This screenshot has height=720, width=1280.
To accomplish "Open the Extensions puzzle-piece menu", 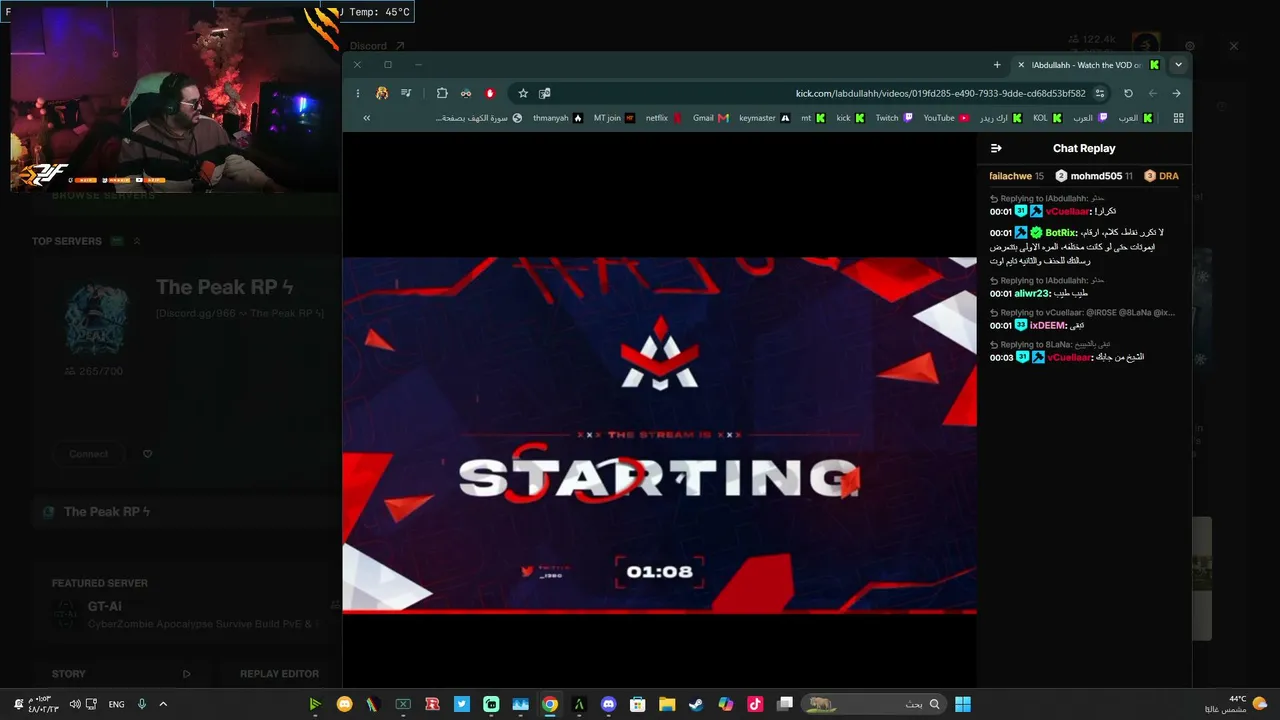I will [442, 93].
